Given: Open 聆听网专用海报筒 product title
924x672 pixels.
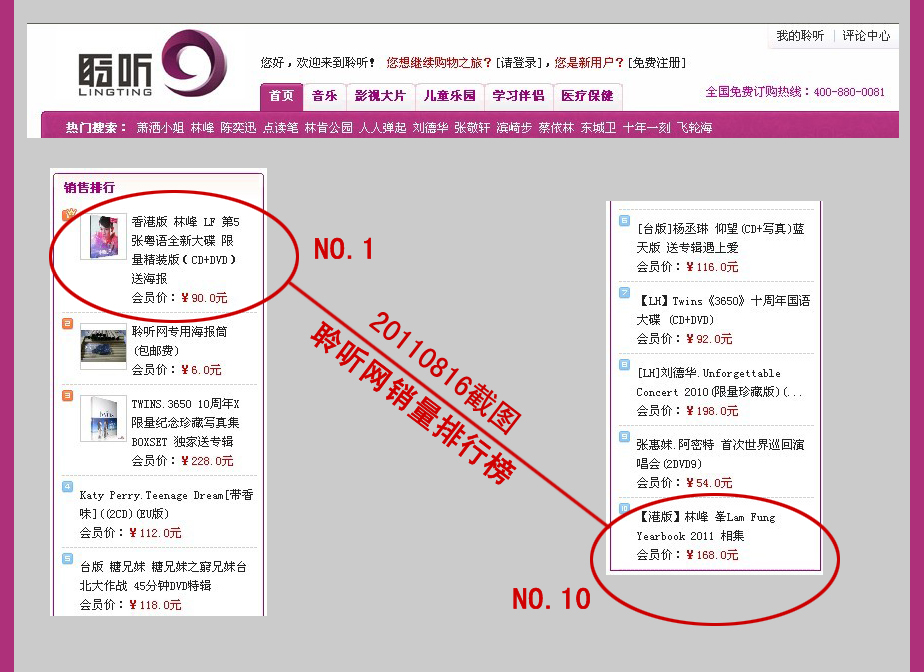Looking at the screenshot, I should click(x=179, y=341).
